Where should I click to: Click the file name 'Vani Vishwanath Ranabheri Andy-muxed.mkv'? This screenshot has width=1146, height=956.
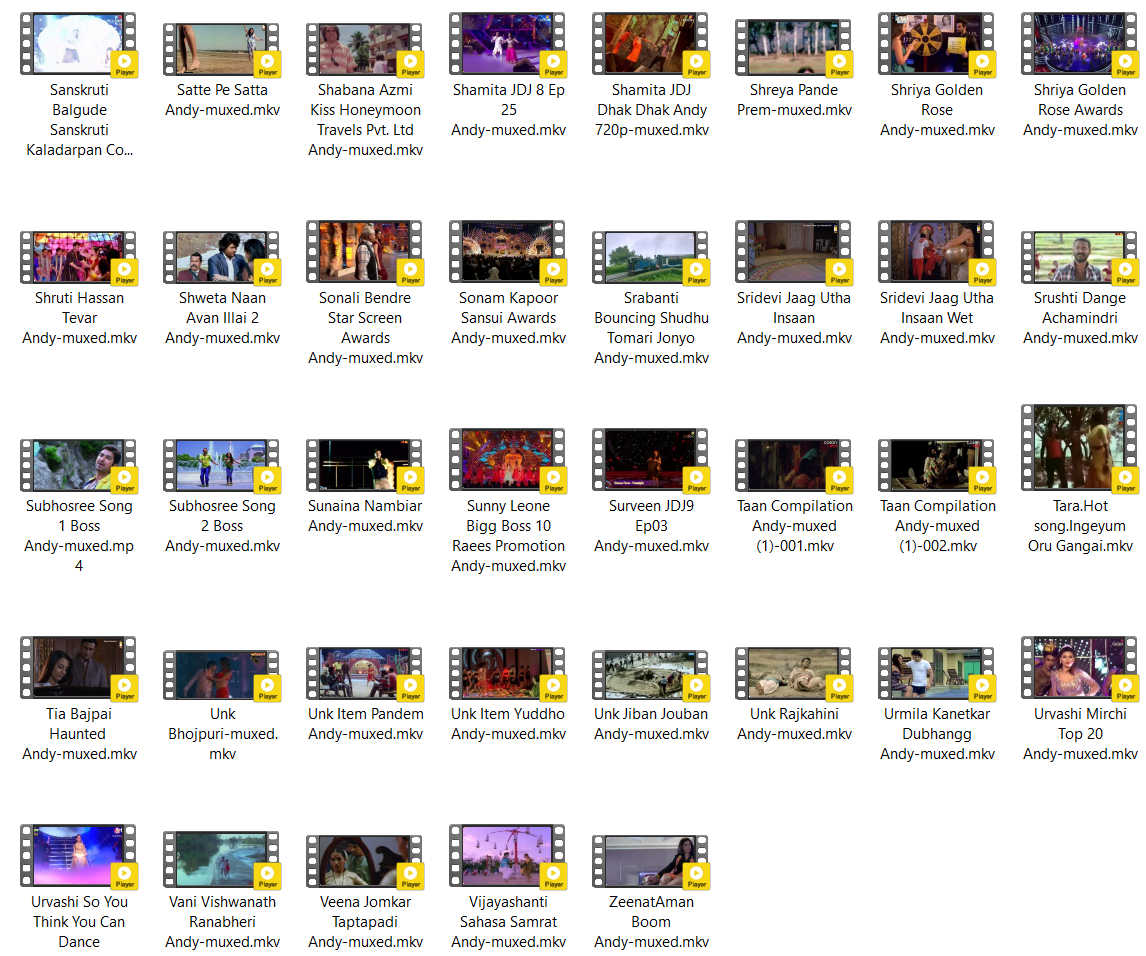click(222, 922)
